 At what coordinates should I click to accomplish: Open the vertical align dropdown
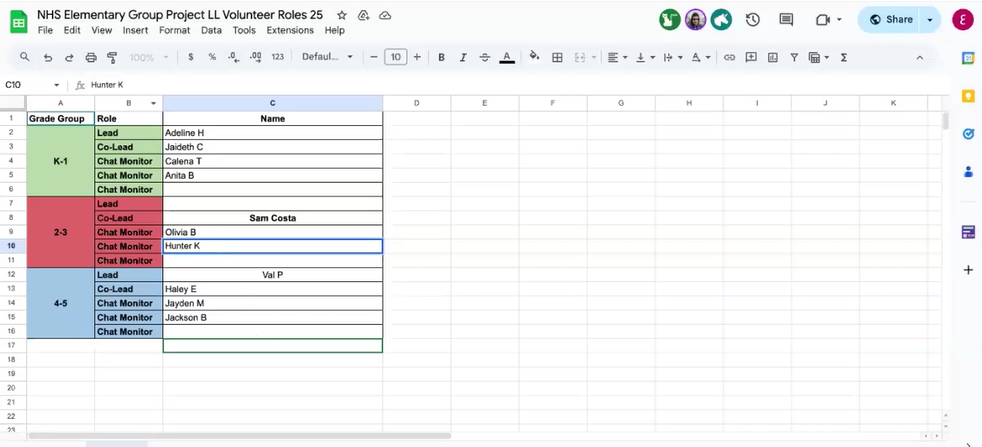coord(645,57)
